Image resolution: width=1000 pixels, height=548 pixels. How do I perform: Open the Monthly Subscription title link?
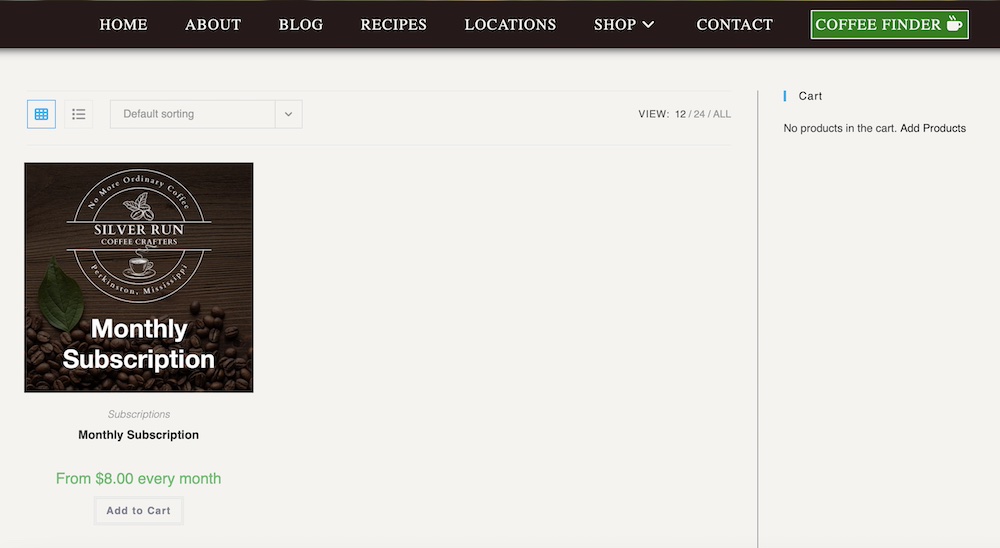tap(138, 435)
